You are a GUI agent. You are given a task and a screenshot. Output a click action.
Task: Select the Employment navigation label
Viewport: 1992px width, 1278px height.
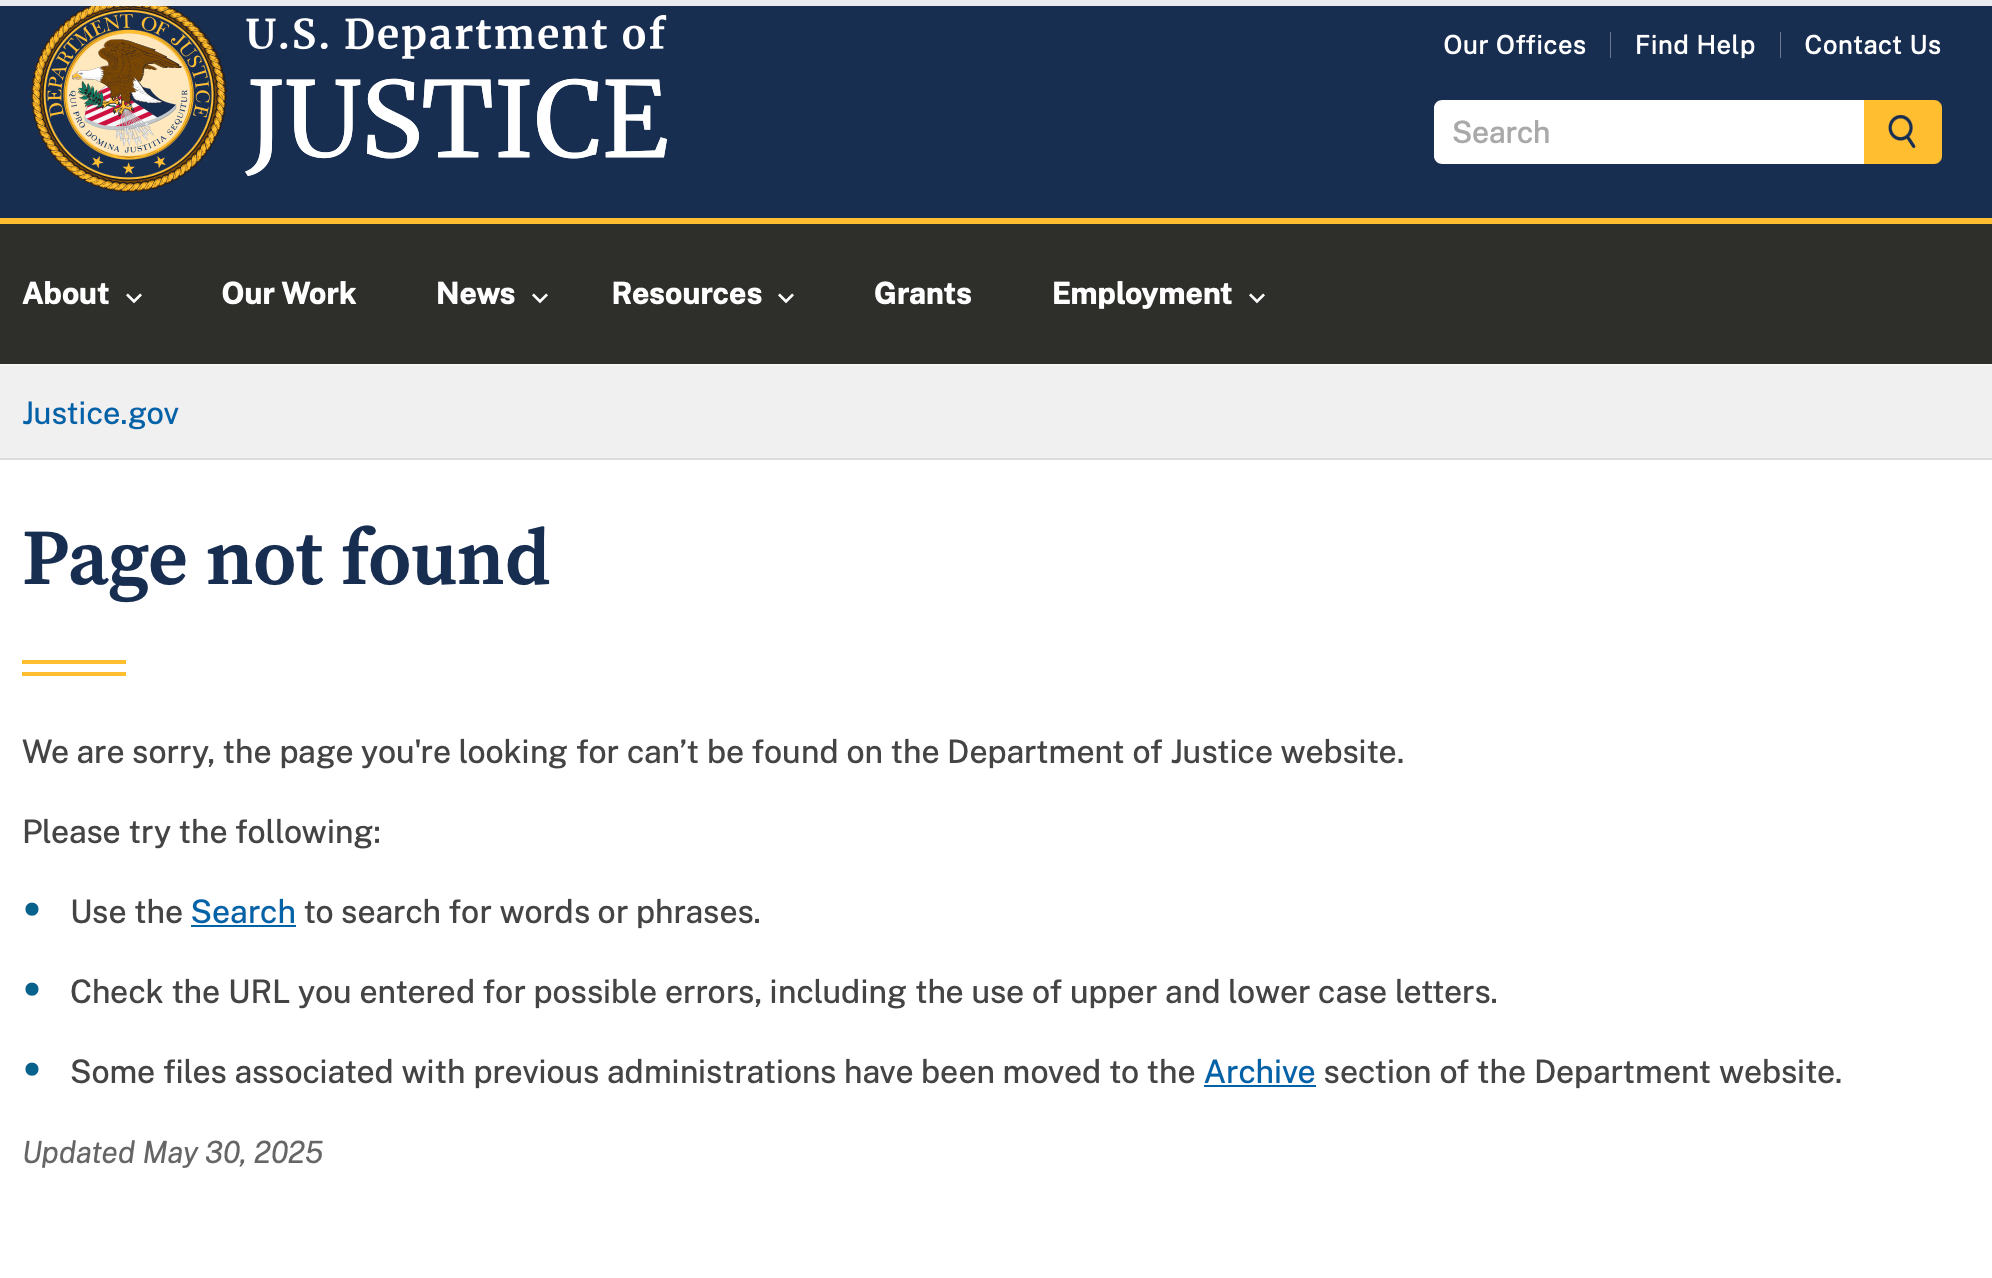(1141, 294)
